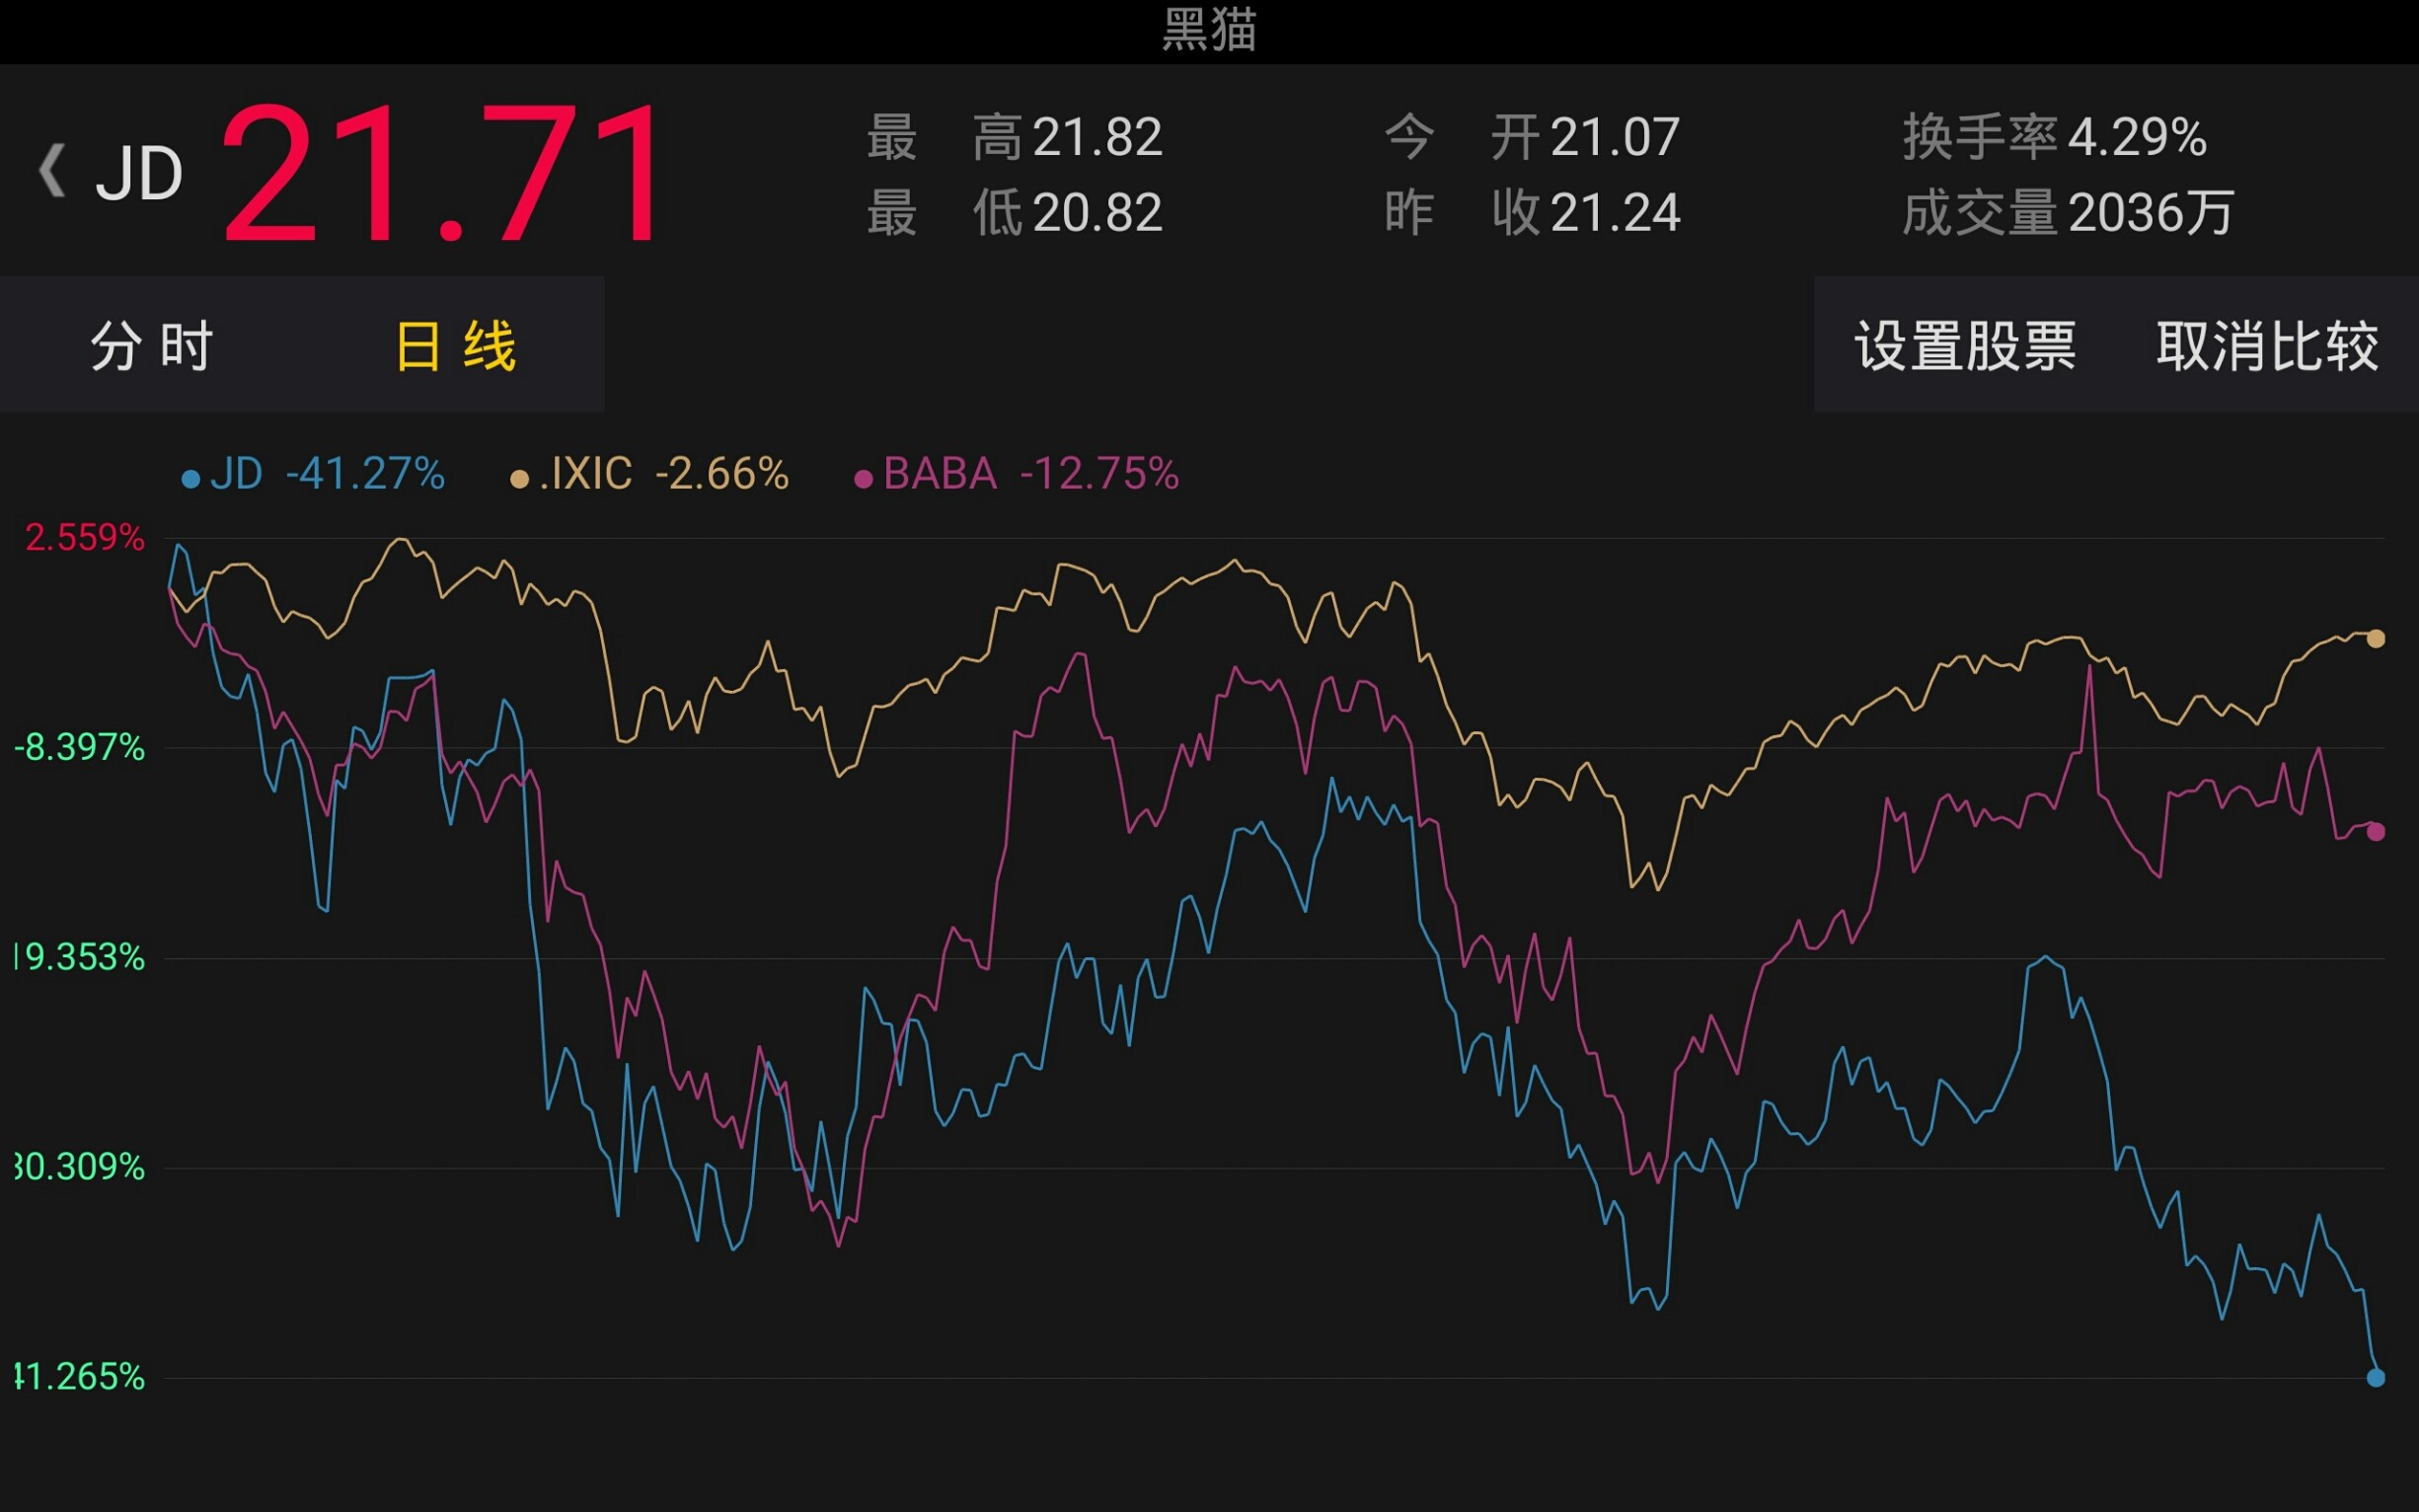Tap the back arrow beside JD
This screenshot has height=1512, width=2419.
tap(52, 171)
